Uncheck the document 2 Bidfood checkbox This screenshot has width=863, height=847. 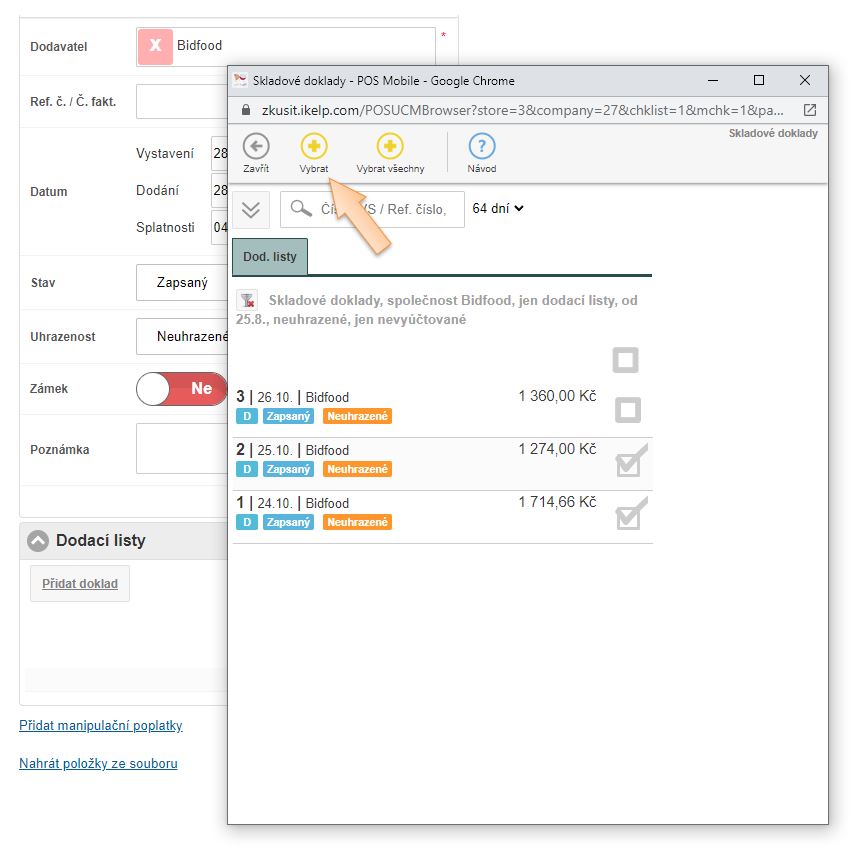(x=629, y=463)
